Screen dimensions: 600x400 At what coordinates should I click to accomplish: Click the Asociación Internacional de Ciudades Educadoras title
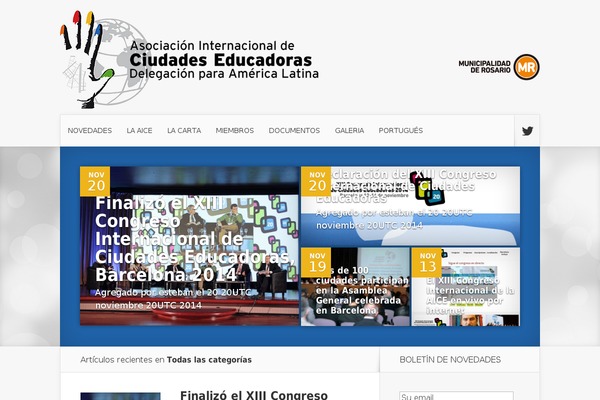224,60
